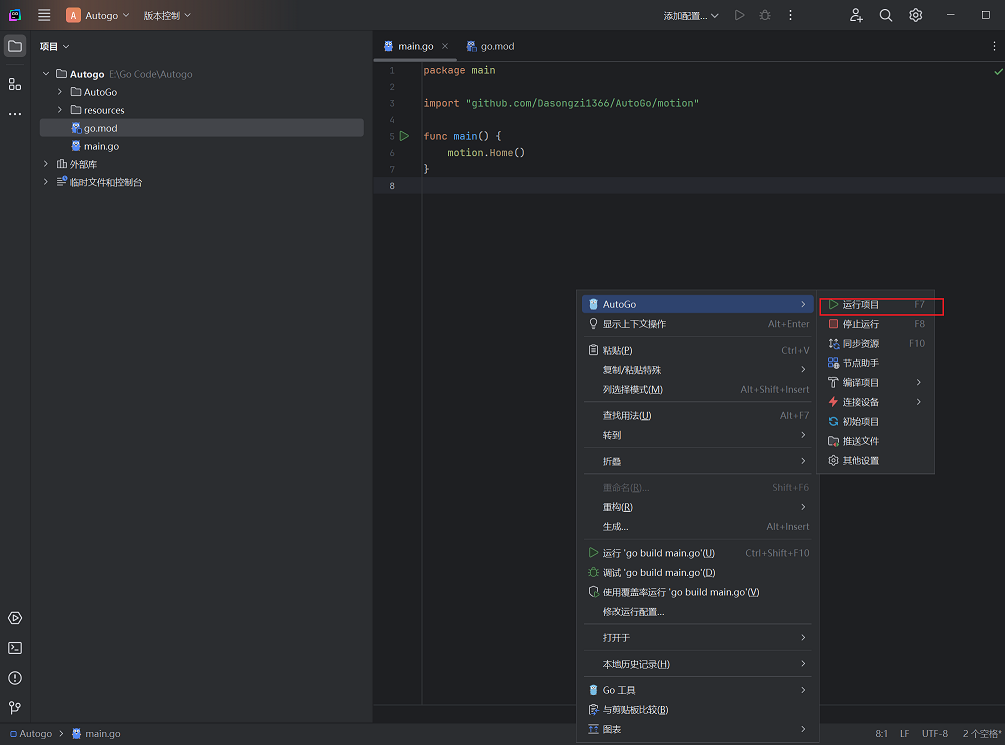The width and height of the screenshot is (1005, 745).
Task: Open the 添加配置 run configuration dropdown
Action: (690, 15)
